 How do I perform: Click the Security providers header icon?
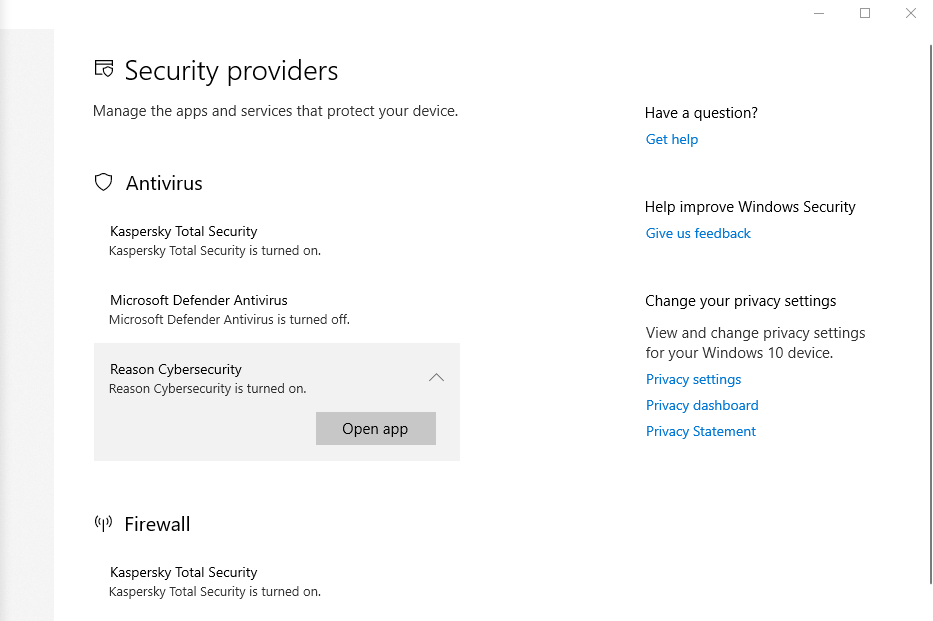pyautogui.click(x=104, y=70)
